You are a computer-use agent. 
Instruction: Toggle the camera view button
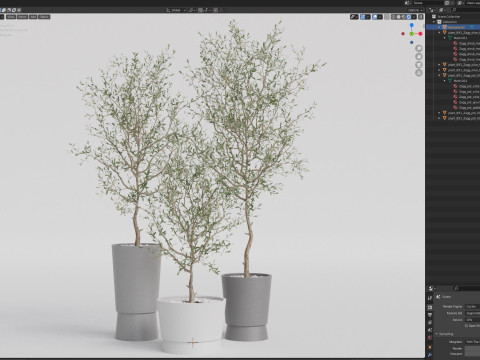pyautogui.click(x=419, y=65)
